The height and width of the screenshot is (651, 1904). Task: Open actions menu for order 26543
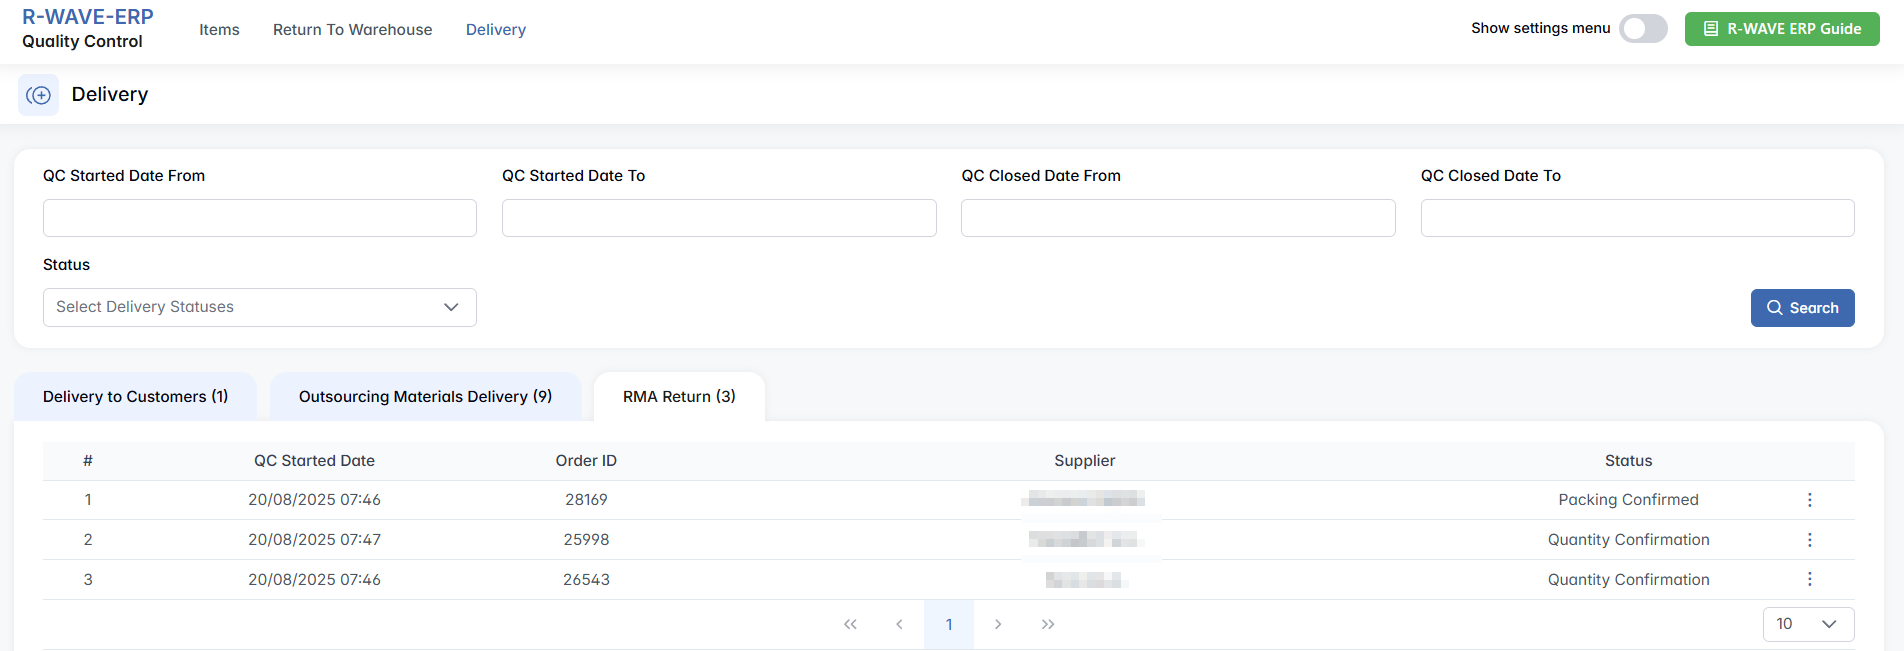tap(1809, 580)
